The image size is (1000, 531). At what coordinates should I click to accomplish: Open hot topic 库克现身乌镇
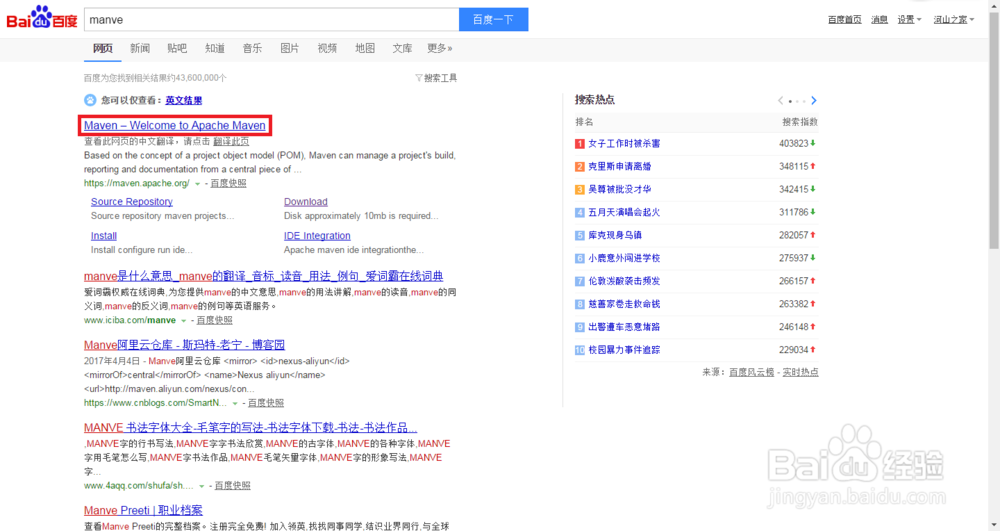(x=615, y=235)
